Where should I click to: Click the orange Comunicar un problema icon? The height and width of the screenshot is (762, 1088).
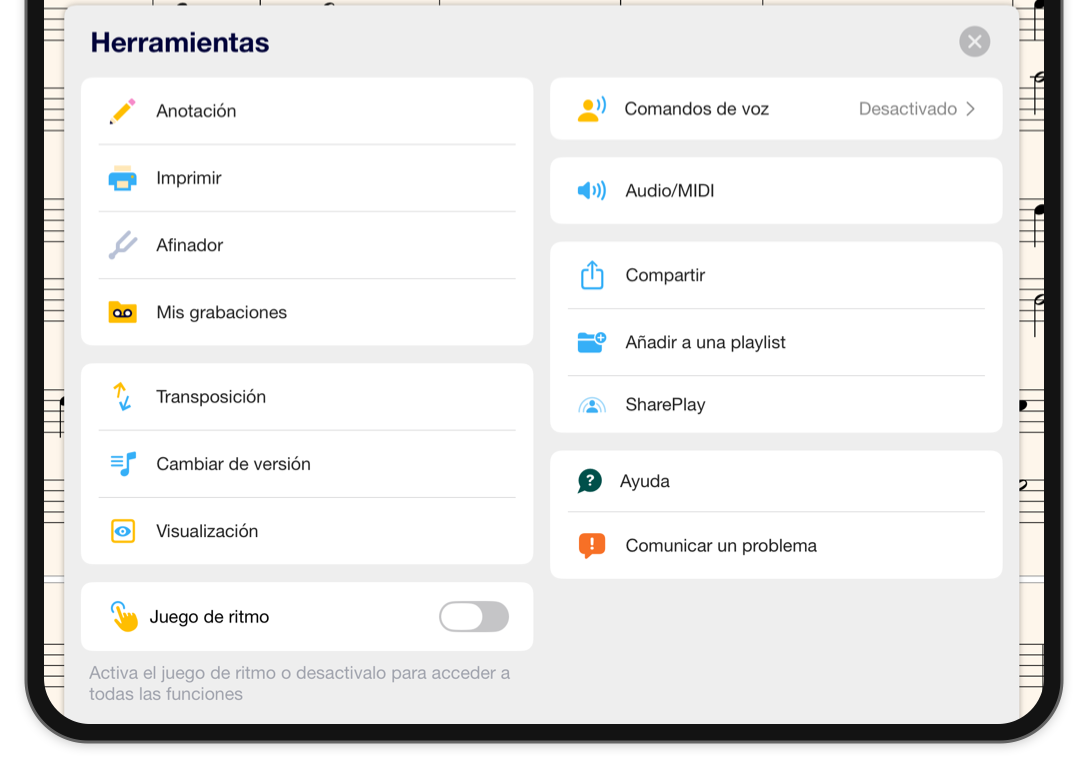coord(592,545)
